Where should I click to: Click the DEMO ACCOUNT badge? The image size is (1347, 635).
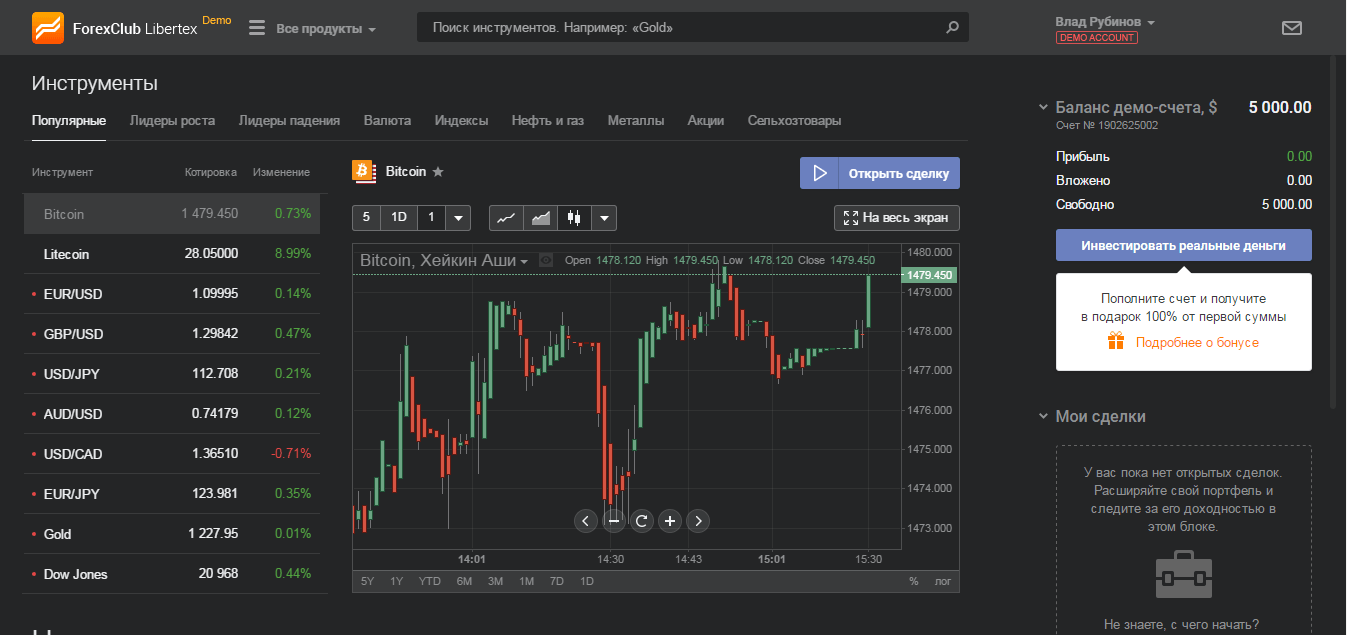[1096, 38]
